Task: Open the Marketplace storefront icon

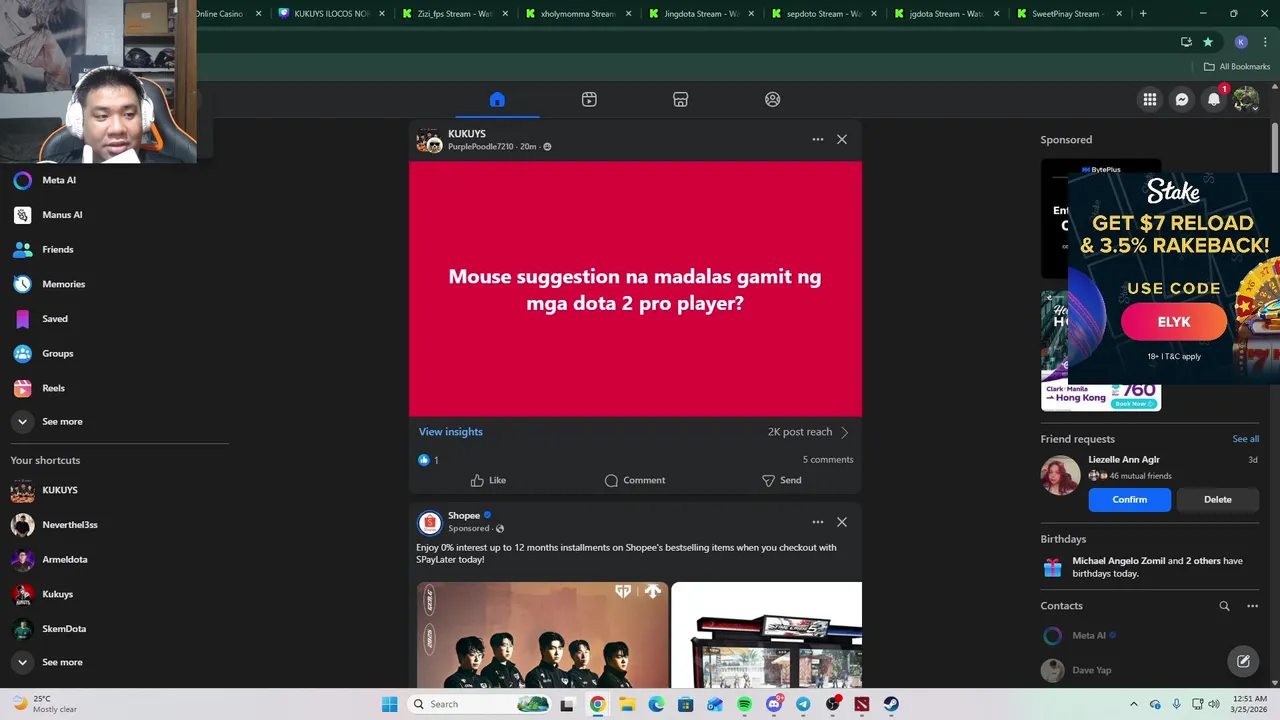Action: point(680,99)
